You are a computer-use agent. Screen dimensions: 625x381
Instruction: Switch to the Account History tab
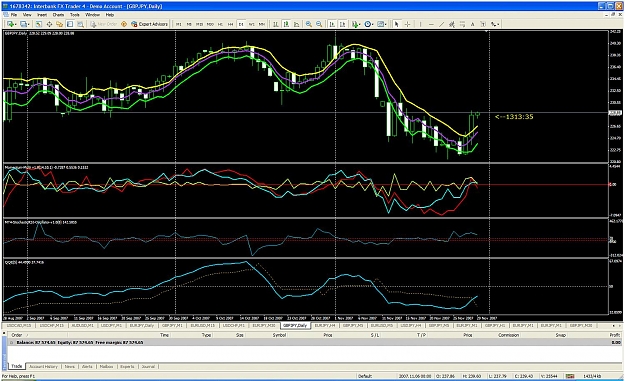[x=43, y=366]
